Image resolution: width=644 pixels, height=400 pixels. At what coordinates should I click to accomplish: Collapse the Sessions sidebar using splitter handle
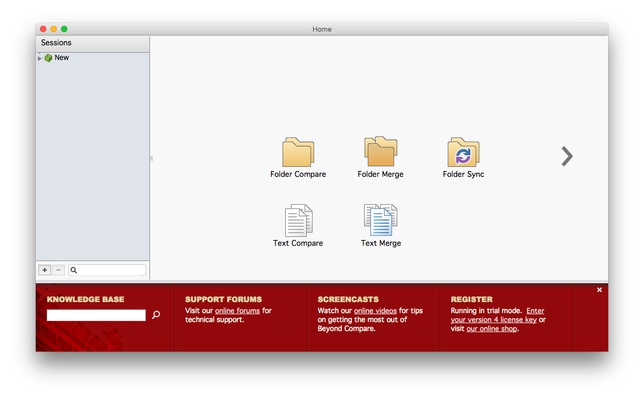point(151,158)
